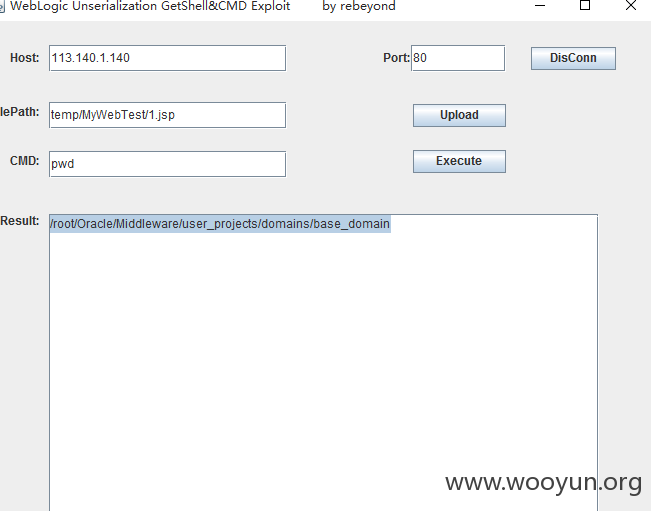Focus the Host input field
The height and width of the screenshot is (511, 651).
point(167,58)
